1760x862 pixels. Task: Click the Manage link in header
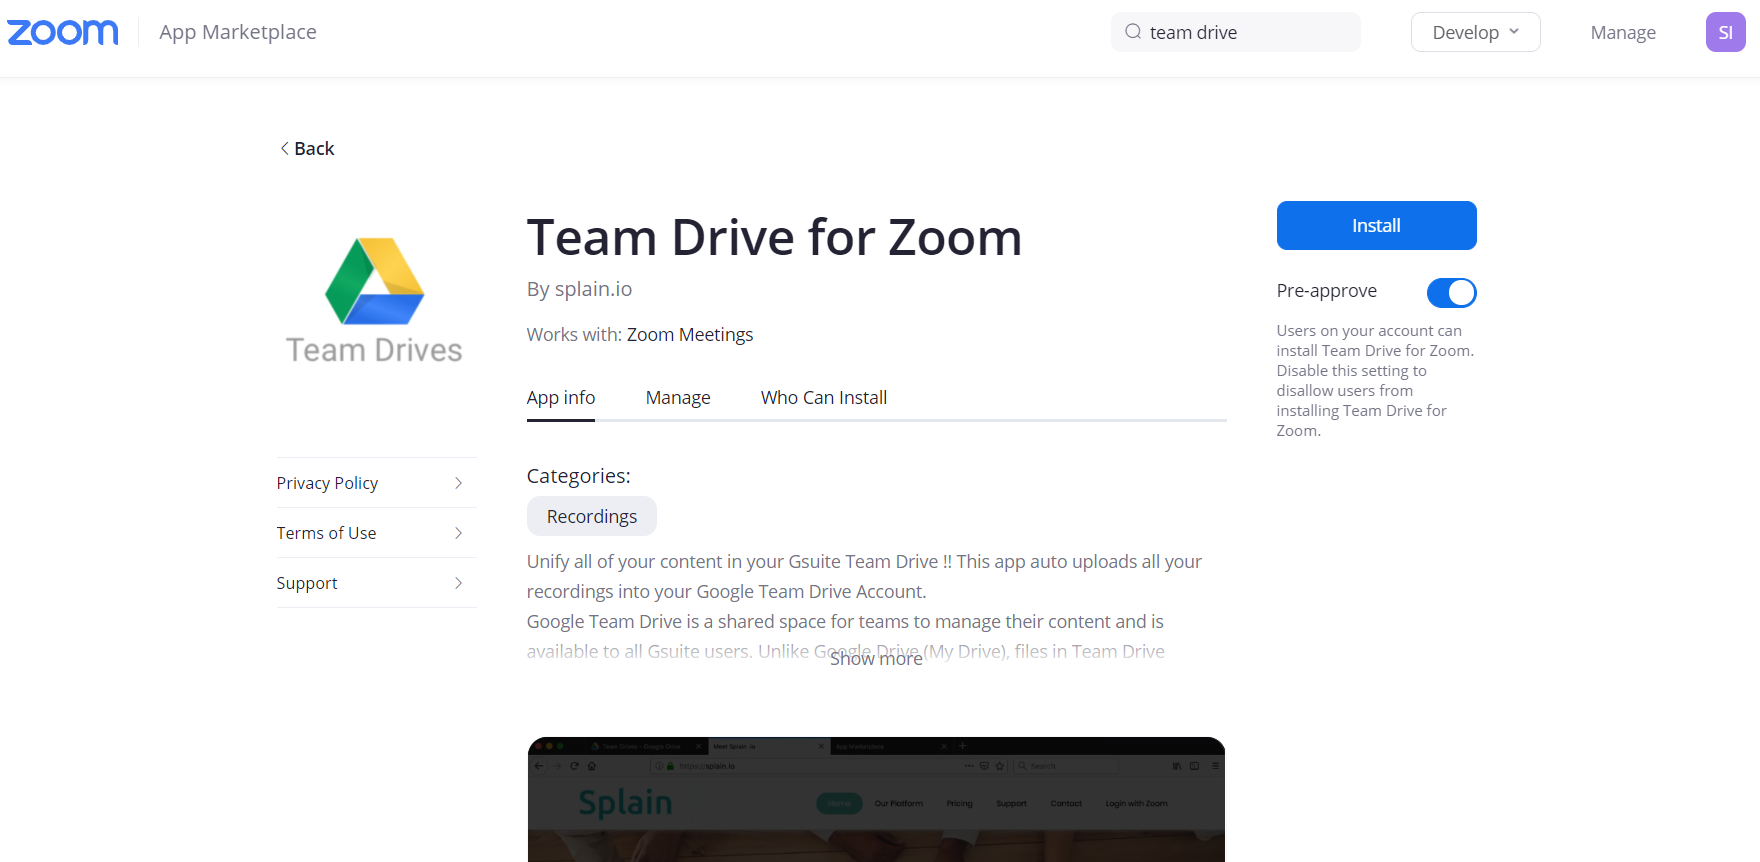1623,32
